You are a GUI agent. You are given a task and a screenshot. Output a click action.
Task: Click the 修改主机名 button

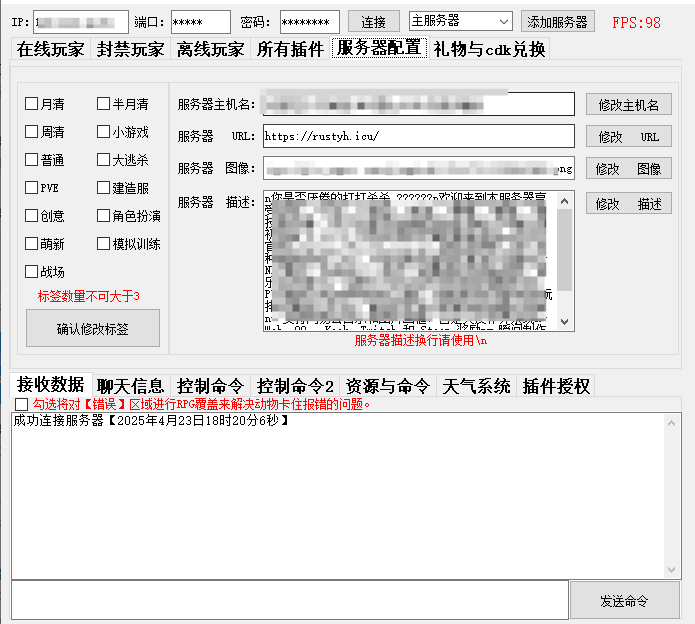pos(629,105)
